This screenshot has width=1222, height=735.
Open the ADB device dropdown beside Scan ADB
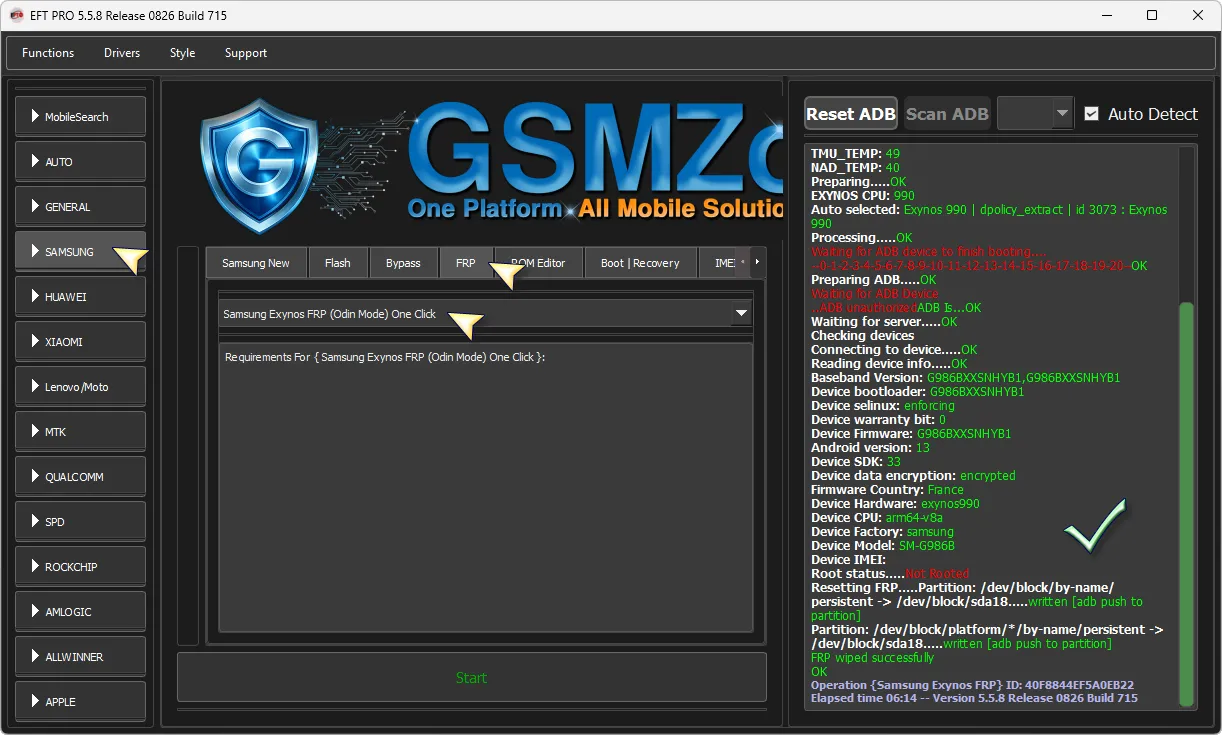[x=1035, y=114]
